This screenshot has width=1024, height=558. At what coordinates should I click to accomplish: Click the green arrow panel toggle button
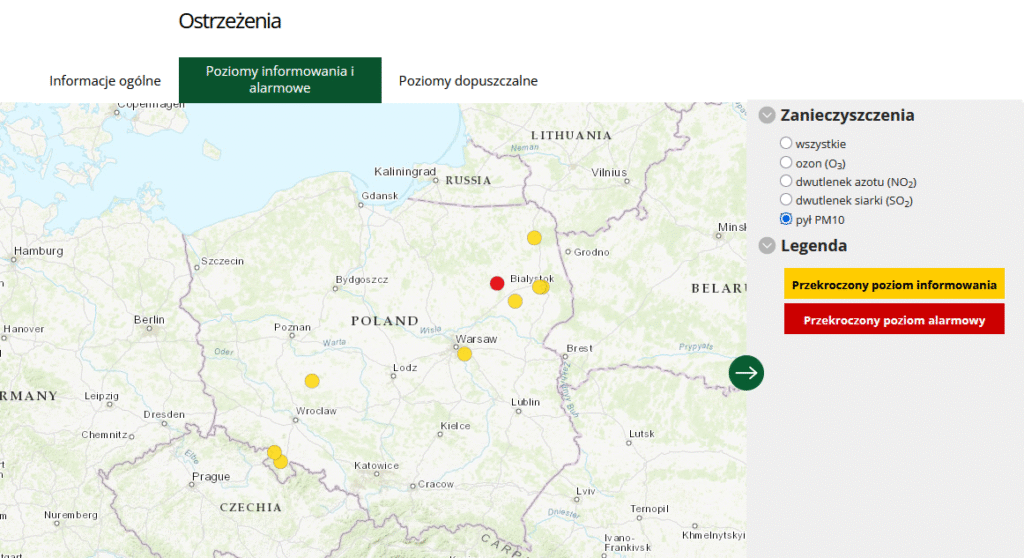(746, 373)
